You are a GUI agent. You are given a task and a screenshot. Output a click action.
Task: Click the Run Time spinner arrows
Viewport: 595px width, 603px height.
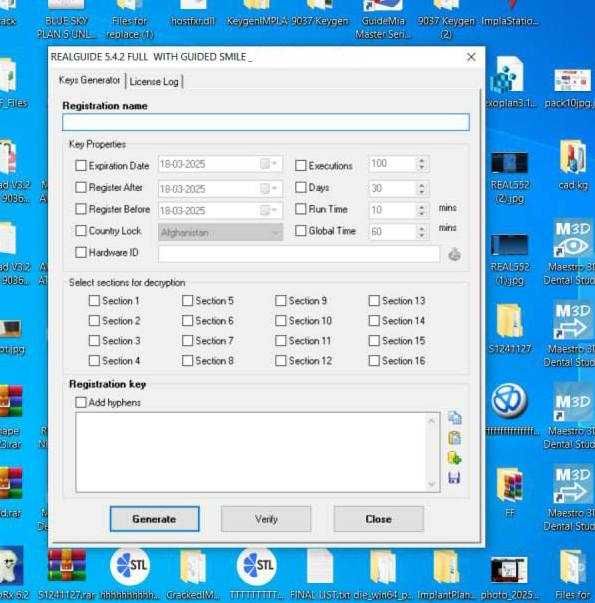[x=422, y=210]
